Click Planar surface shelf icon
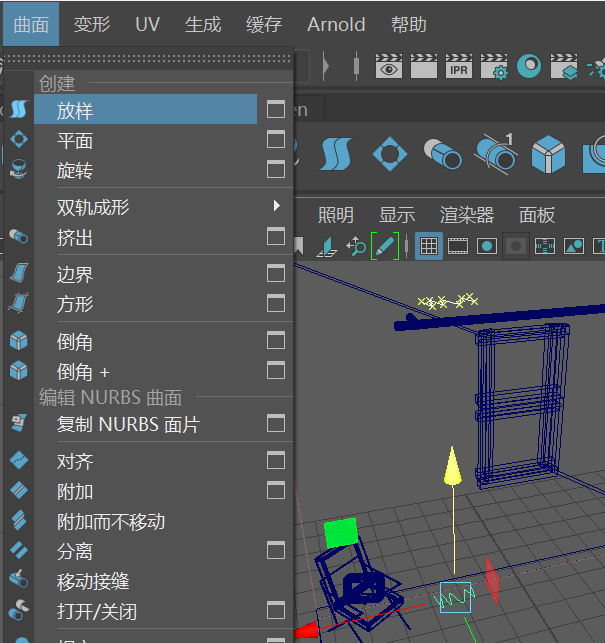Viewport: 605px width, 643px height. click(390, 154)
